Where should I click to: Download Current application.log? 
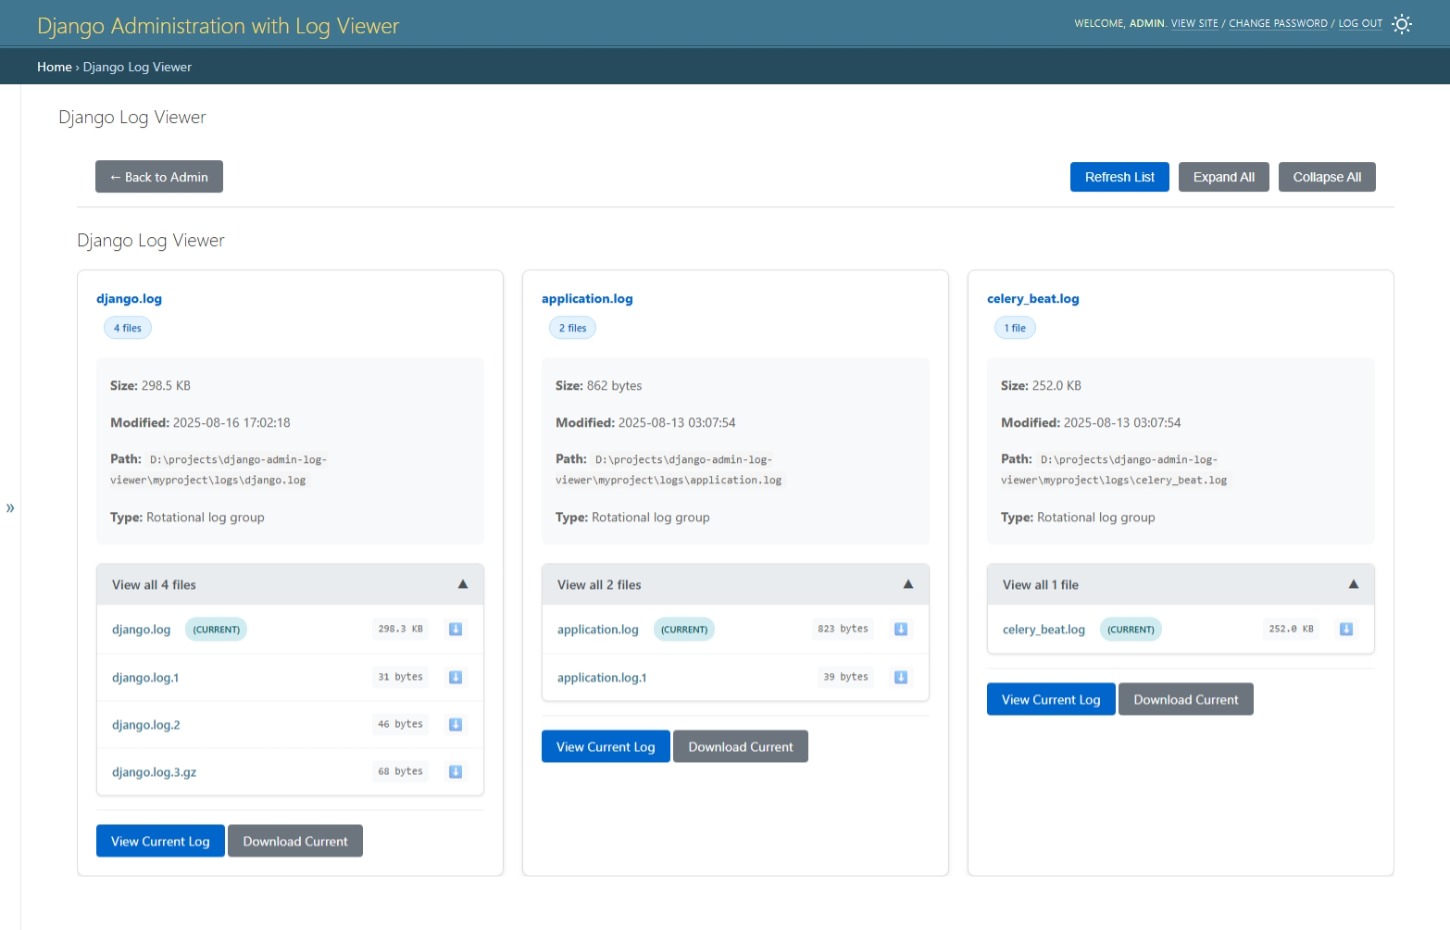pos(740,747)
